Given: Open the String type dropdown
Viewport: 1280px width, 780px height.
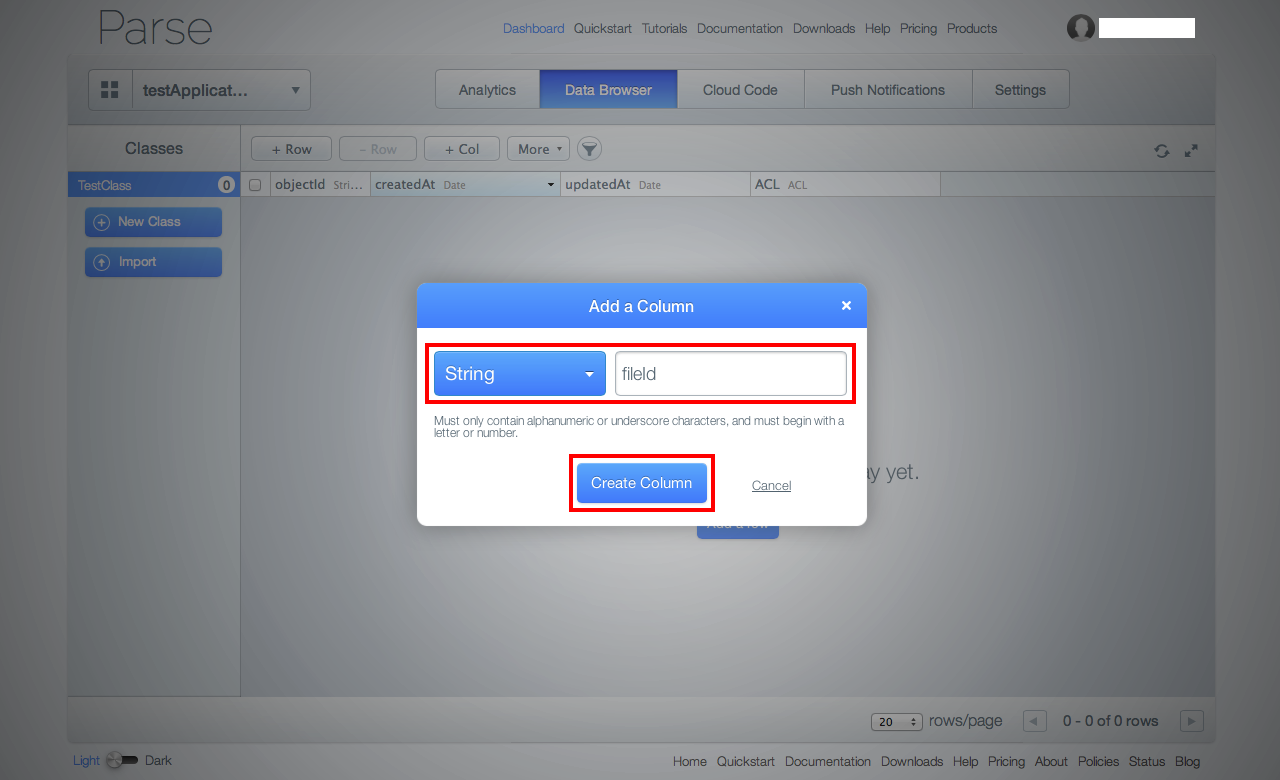Looking at the screenshot, I should 520,374.
